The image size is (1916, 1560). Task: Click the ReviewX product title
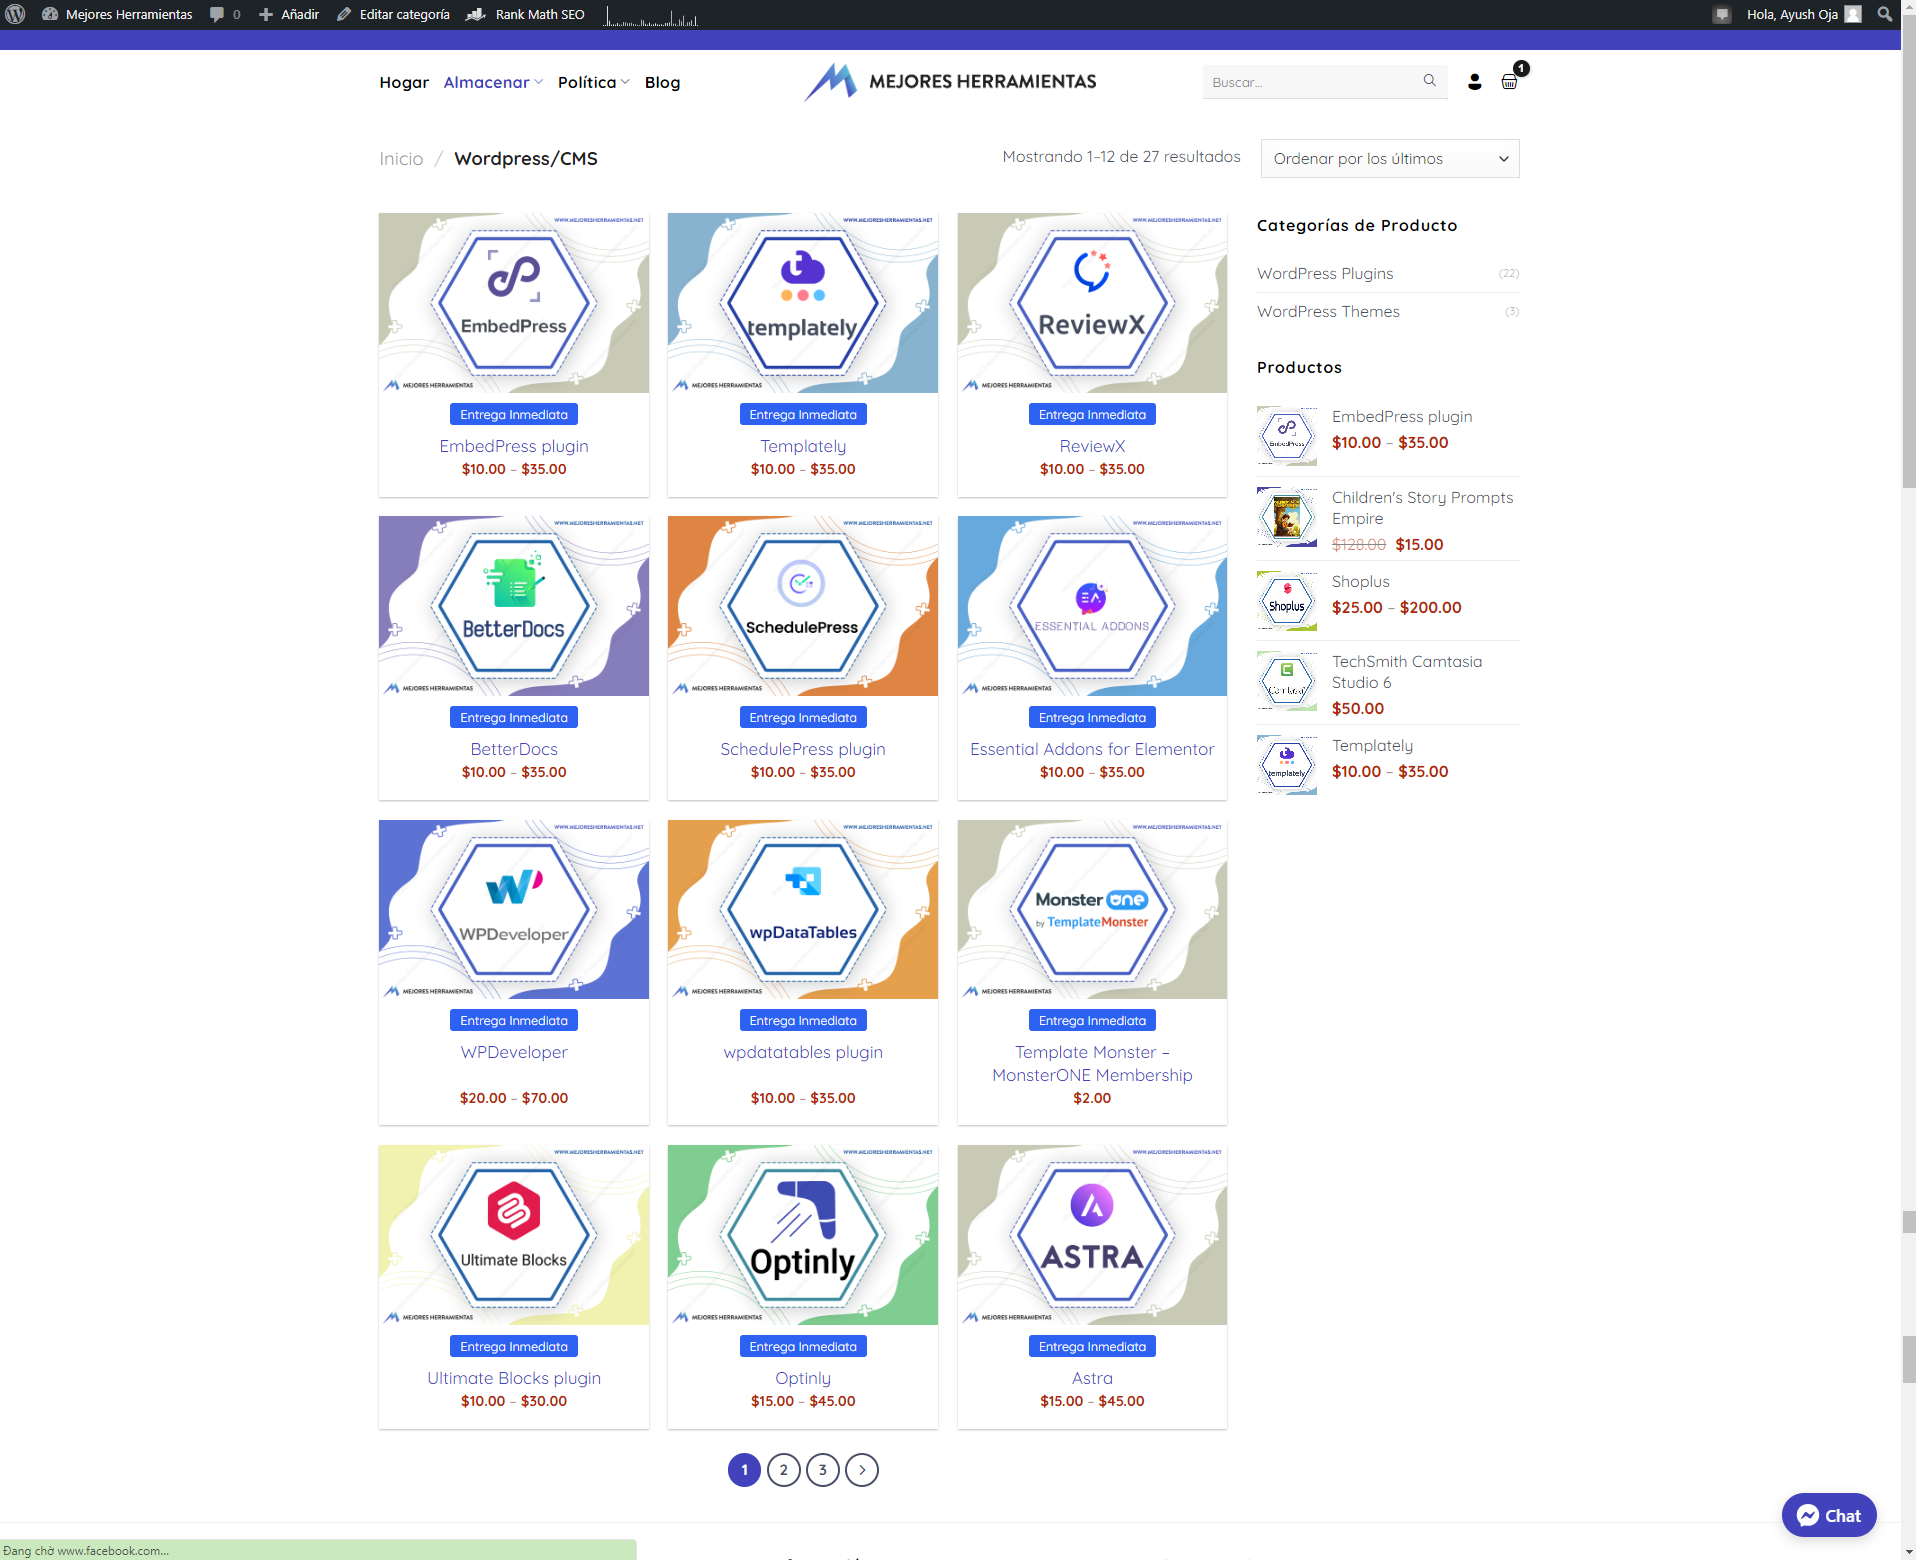pyautogui.click(x=1092, y=446)
